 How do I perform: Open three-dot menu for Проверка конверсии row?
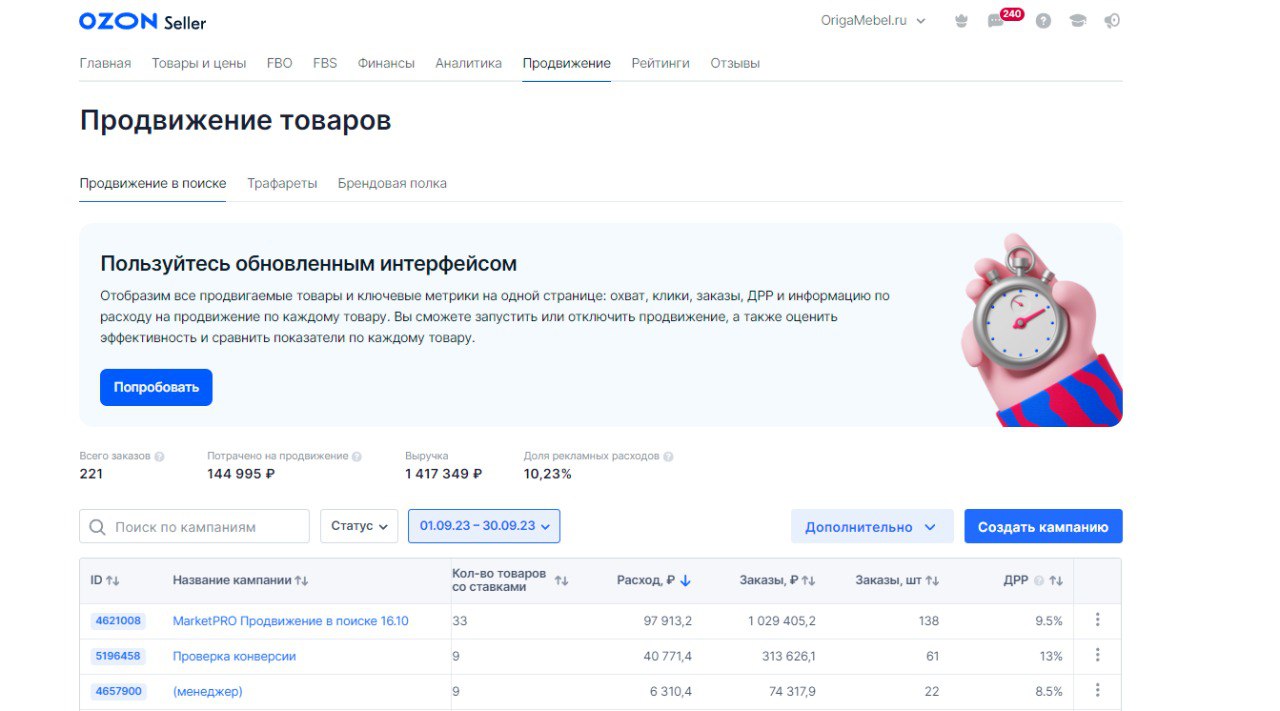[x=1097, y=655]
